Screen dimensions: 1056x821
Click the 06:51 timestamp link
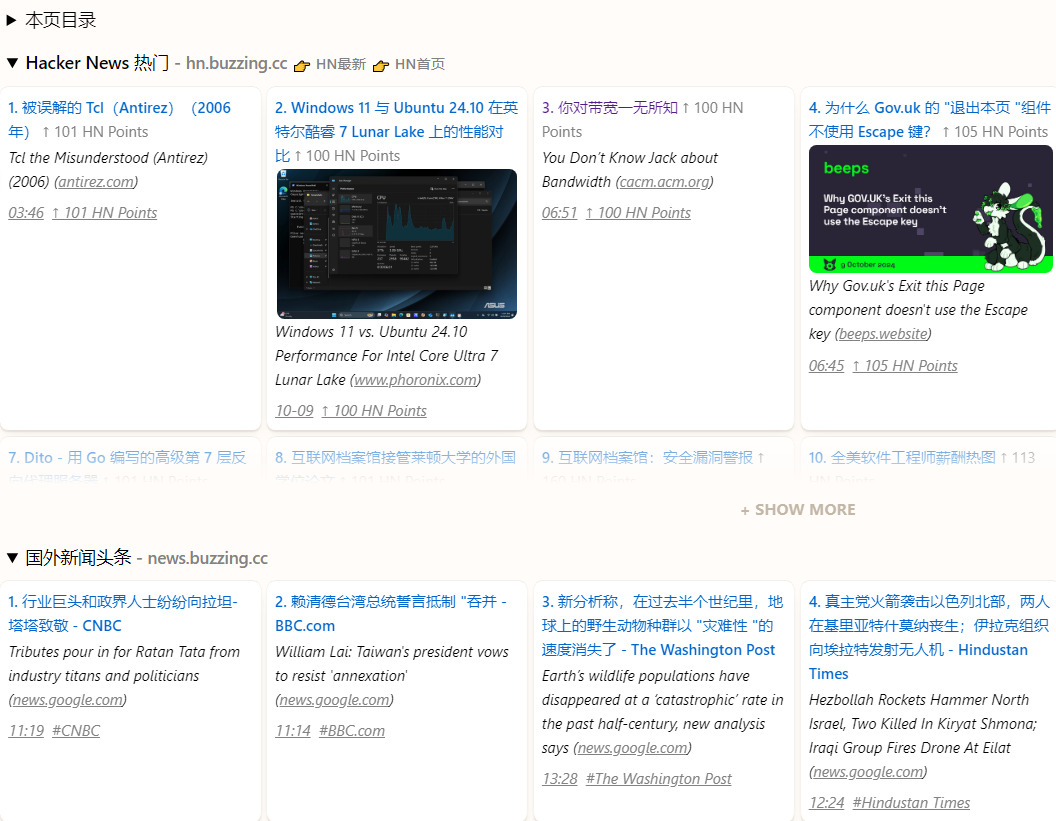pos(560,213)
